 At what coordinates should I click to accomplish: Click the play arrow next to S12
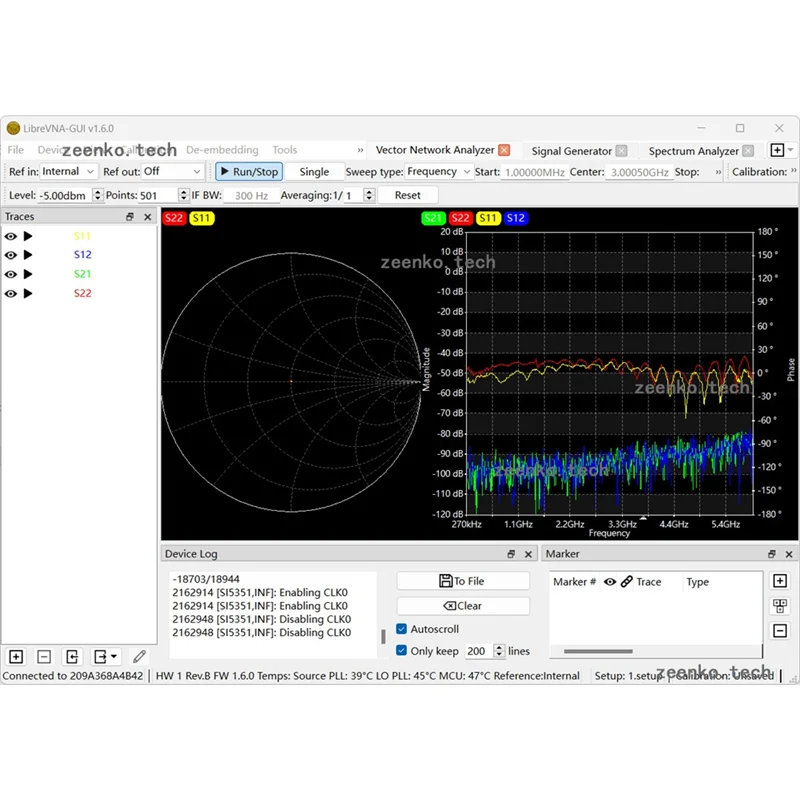point(28,255)
